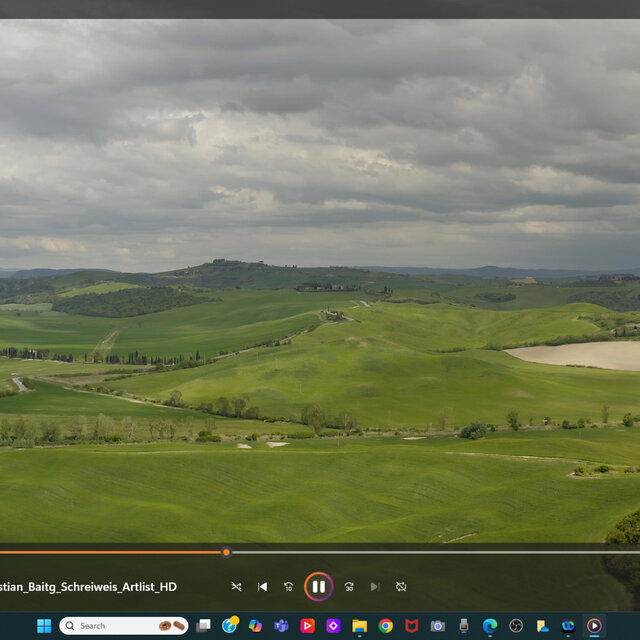Click the video title Schreiweis_Artlist_HD
The width and height of the screenshot is (640, 640).
pos(88,587)
